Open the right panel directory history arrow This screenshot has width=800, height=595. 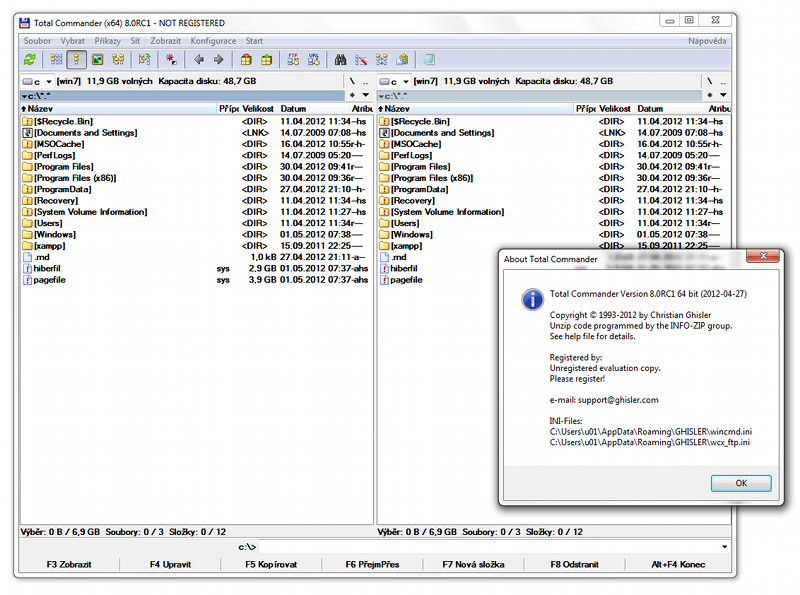pyautogui.click(x=723, y=95)
